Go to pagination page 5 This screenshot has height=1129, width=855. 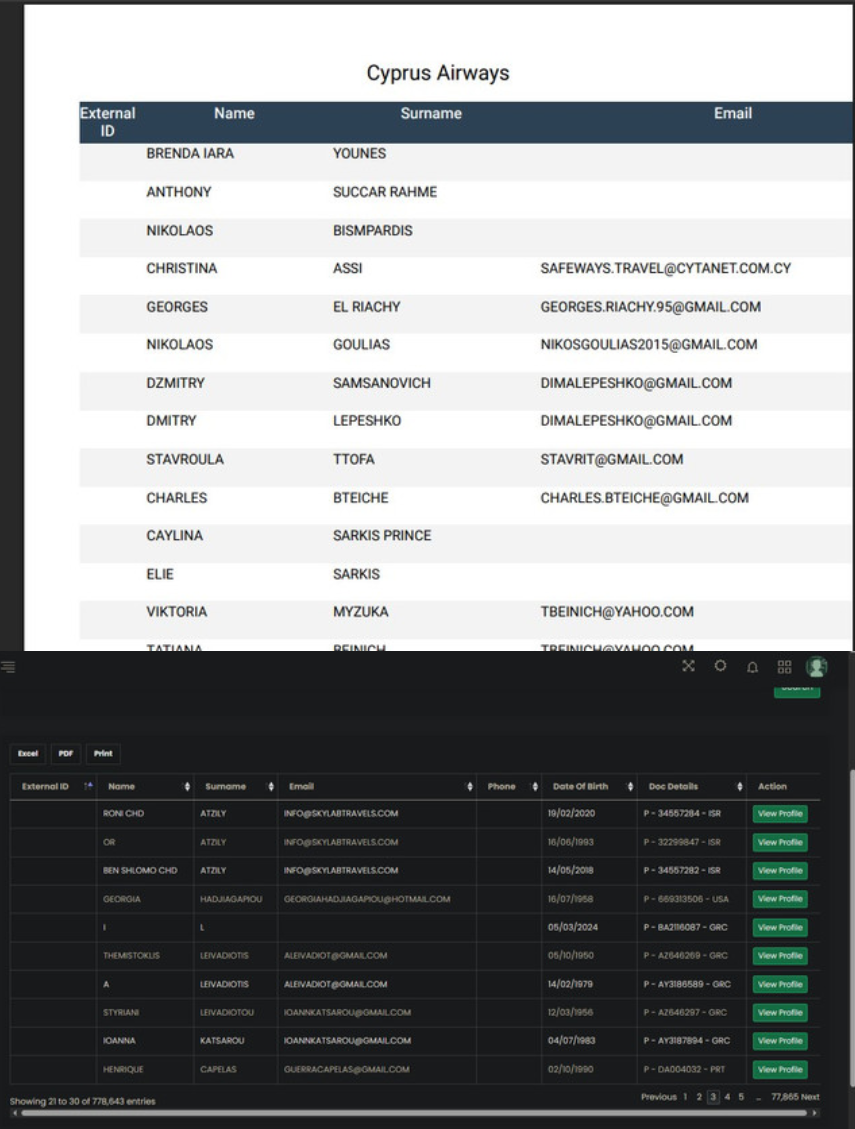point(740,1097)
